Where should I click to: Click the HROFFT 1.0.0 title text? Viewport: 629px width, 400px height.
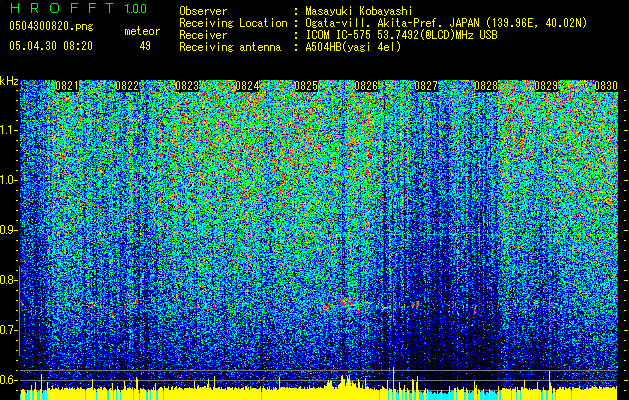(x=78, y=8)
